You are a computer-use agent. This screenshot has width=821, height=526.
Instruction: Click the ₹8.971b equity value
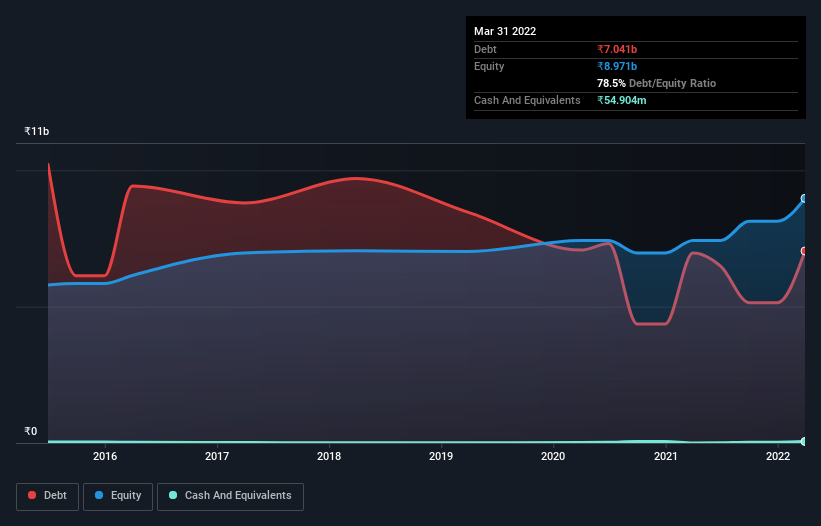[617, 66]
